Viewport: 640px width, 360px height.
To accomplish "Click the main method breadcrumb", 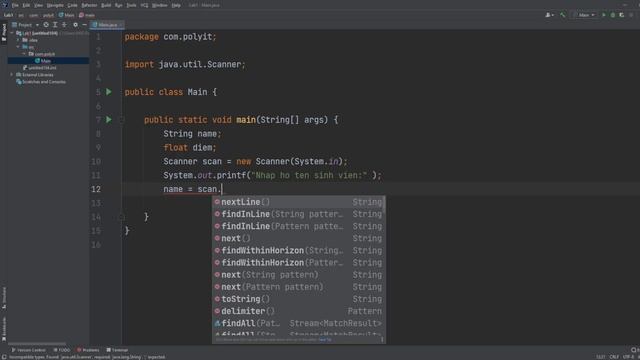I will 87,15.
